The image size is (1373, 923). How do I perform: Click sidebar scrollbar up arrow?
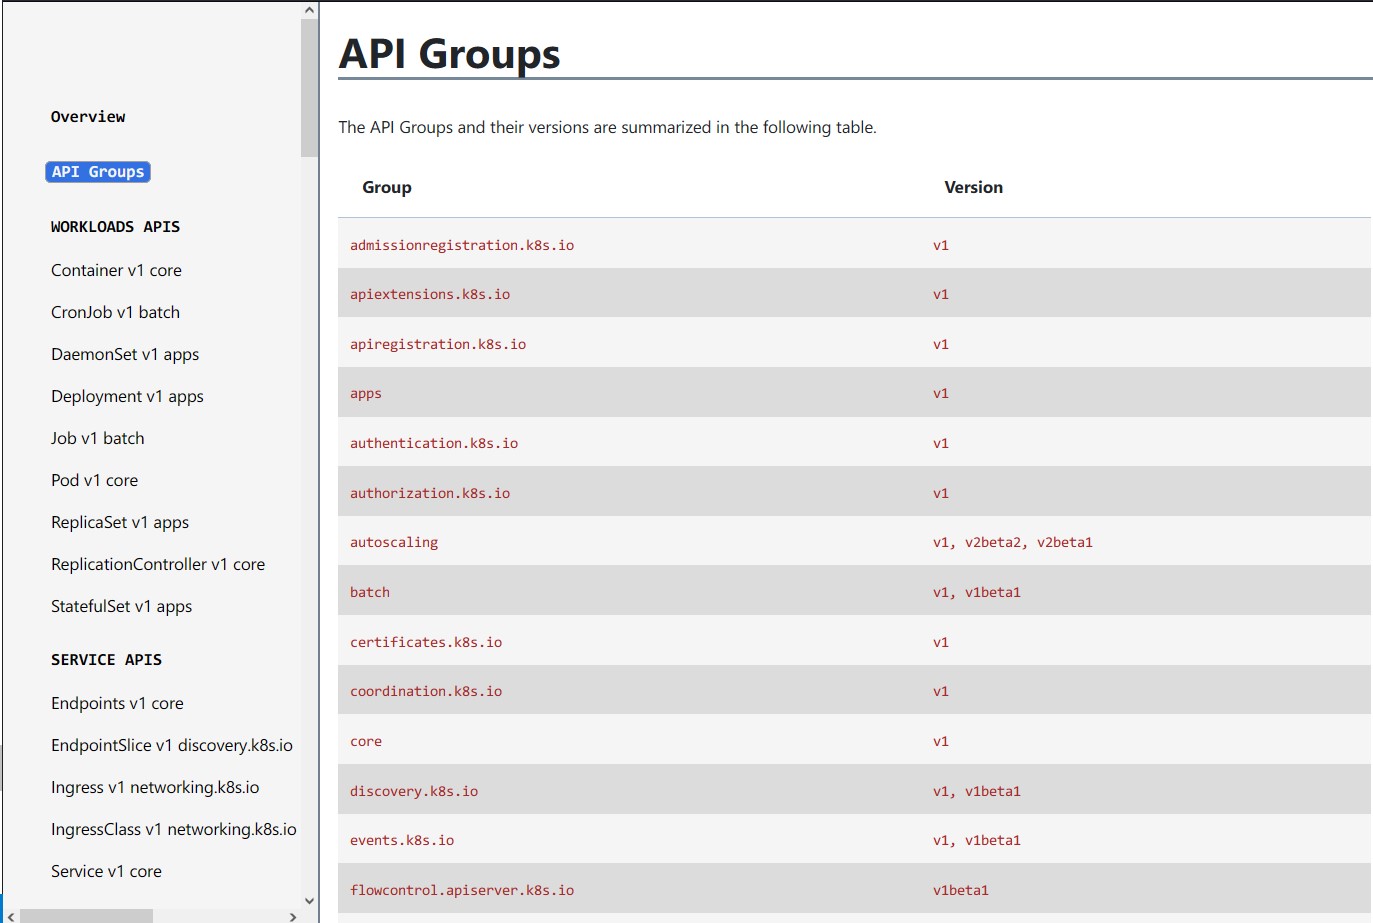point(309,10)
